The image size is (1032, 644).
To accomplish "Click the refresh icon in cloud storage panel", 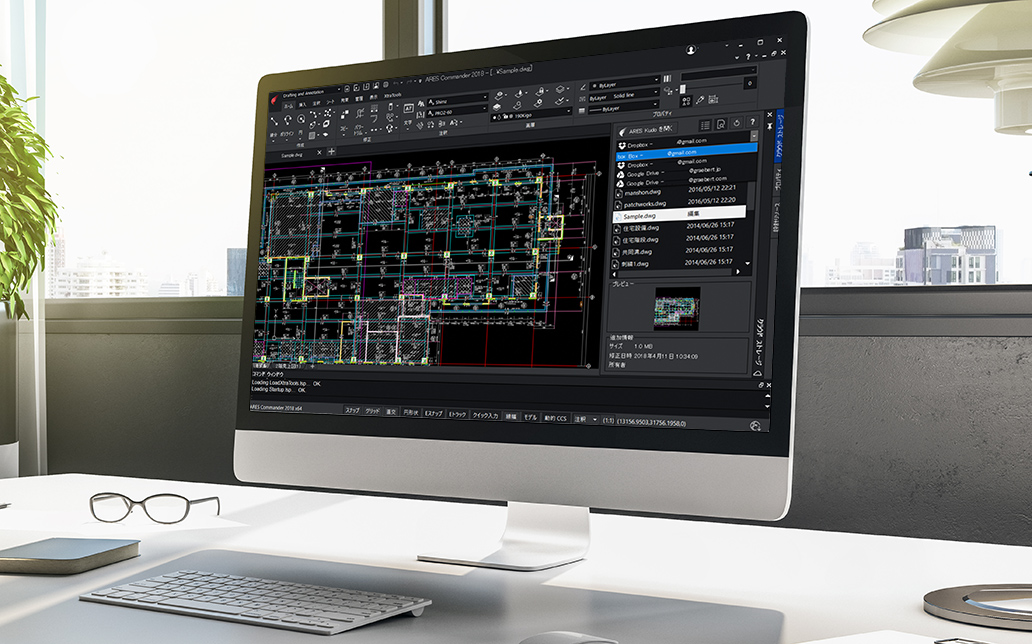I will [x=738, y=123].
